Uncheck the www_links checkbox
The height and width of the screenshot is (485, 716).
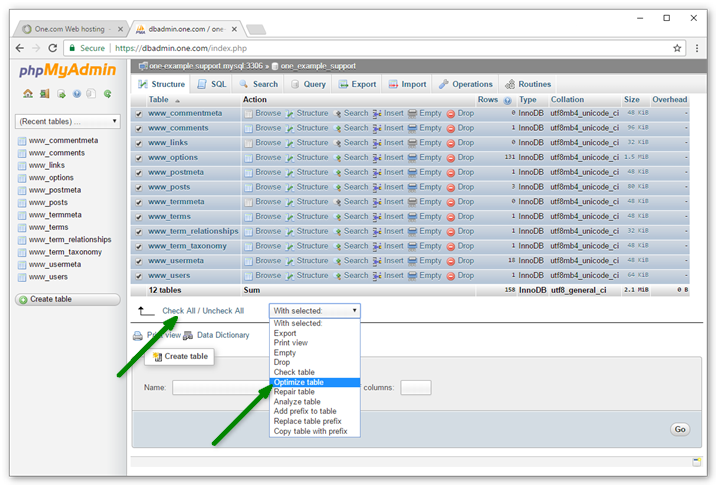pos(138,143)
